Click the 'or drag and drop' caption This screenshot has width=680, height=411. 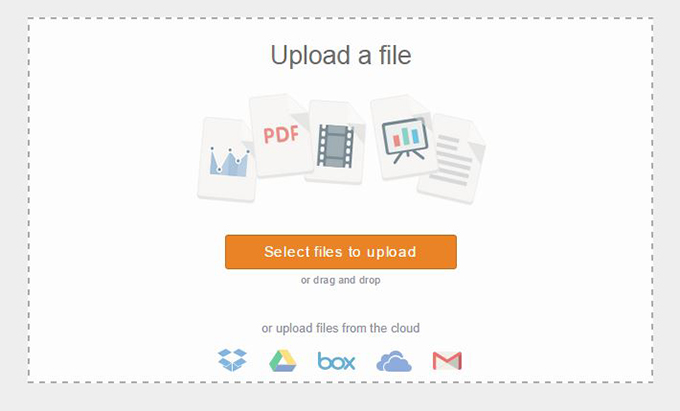341,280
